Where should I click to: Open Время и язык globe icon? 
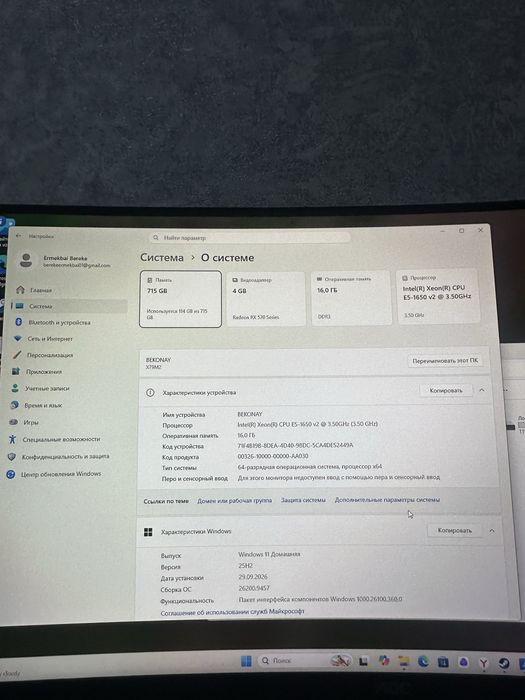[15, 405]
